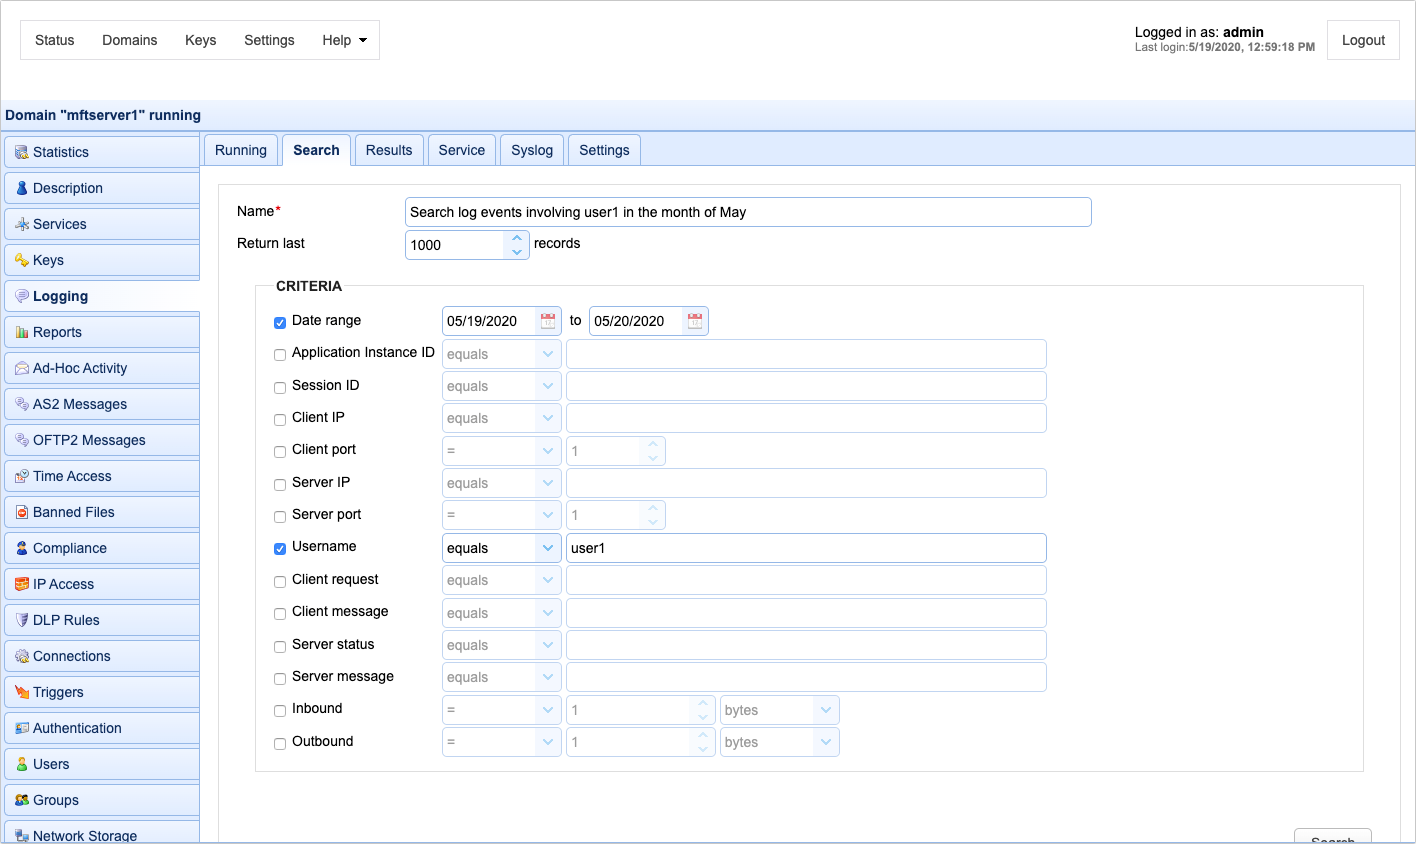Enable the Client IP checkbox
Viewport: 1416px width, 844px height.
click(x=280, y=419)
